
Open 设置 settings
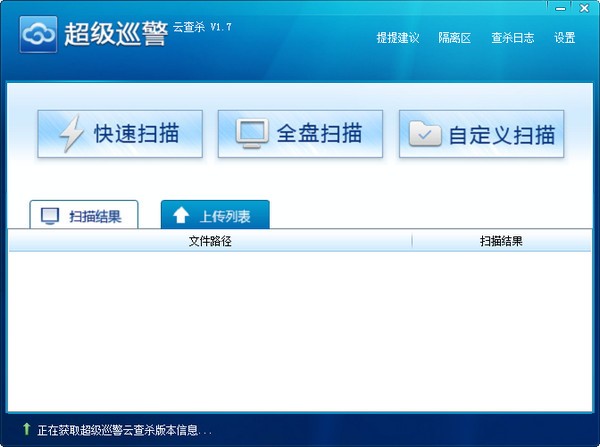click(x=565, y=38)
